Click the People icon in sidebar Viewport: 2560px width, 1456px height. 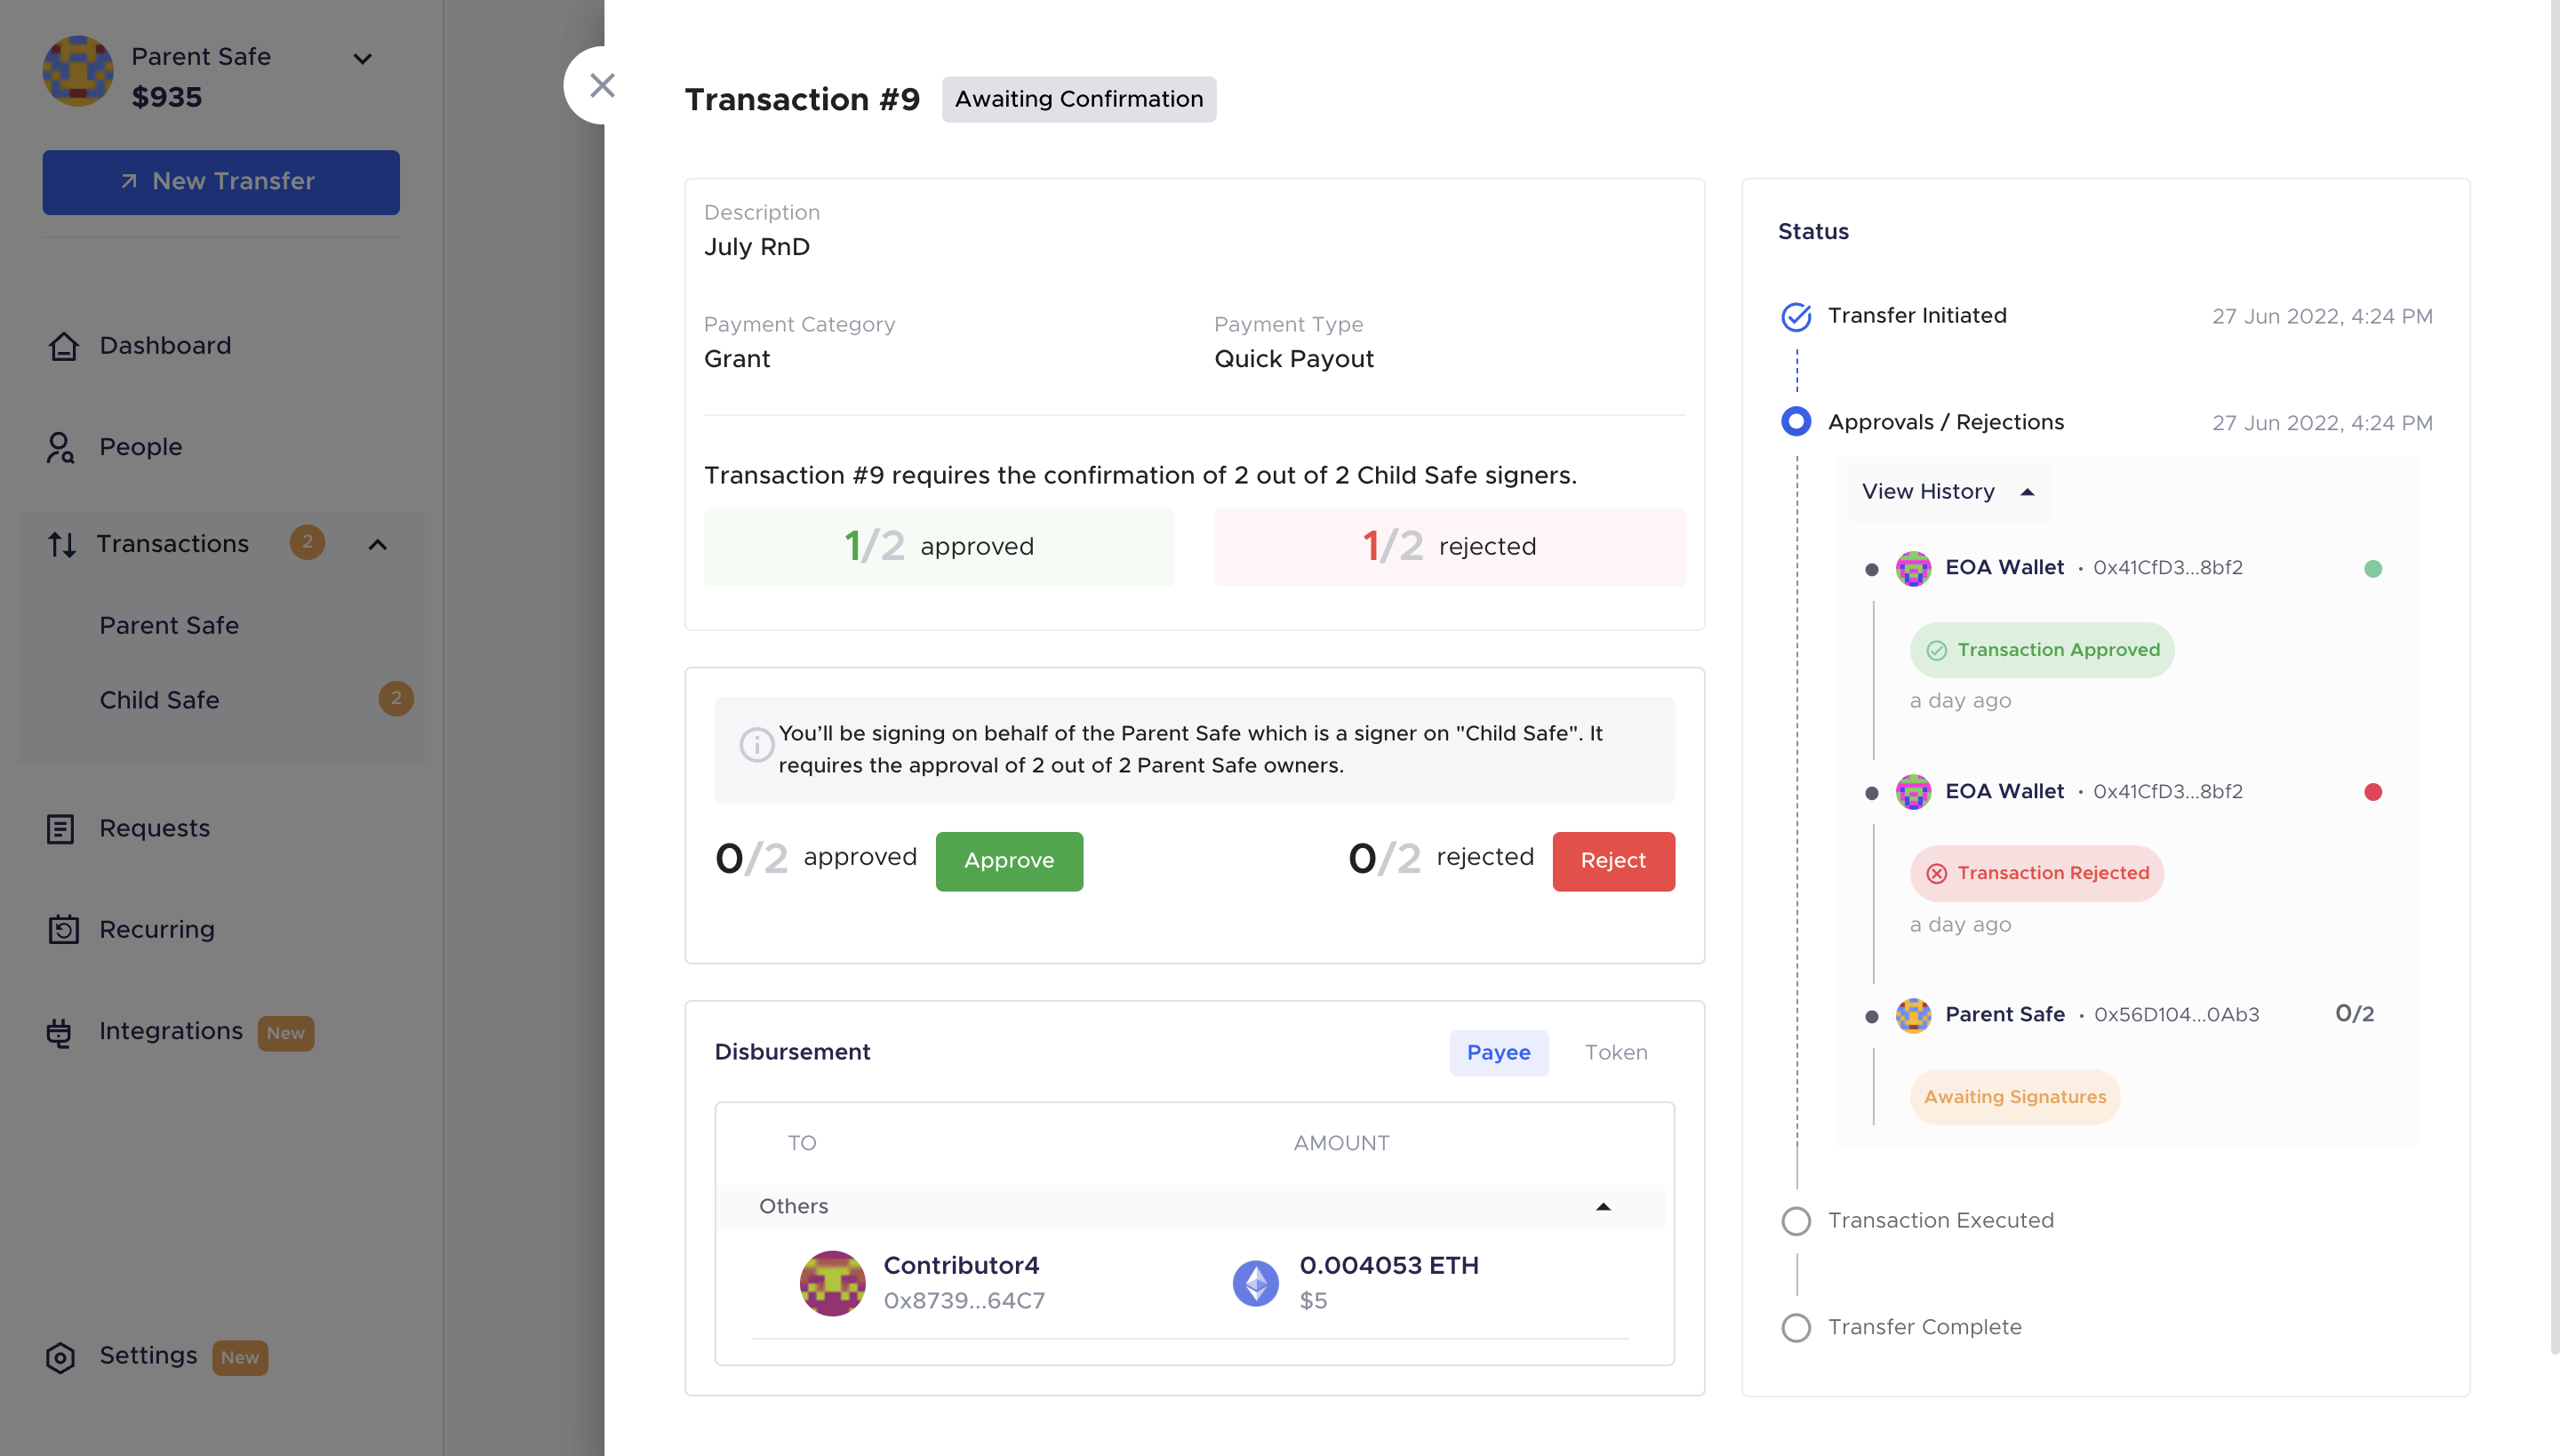click(60, 447)
